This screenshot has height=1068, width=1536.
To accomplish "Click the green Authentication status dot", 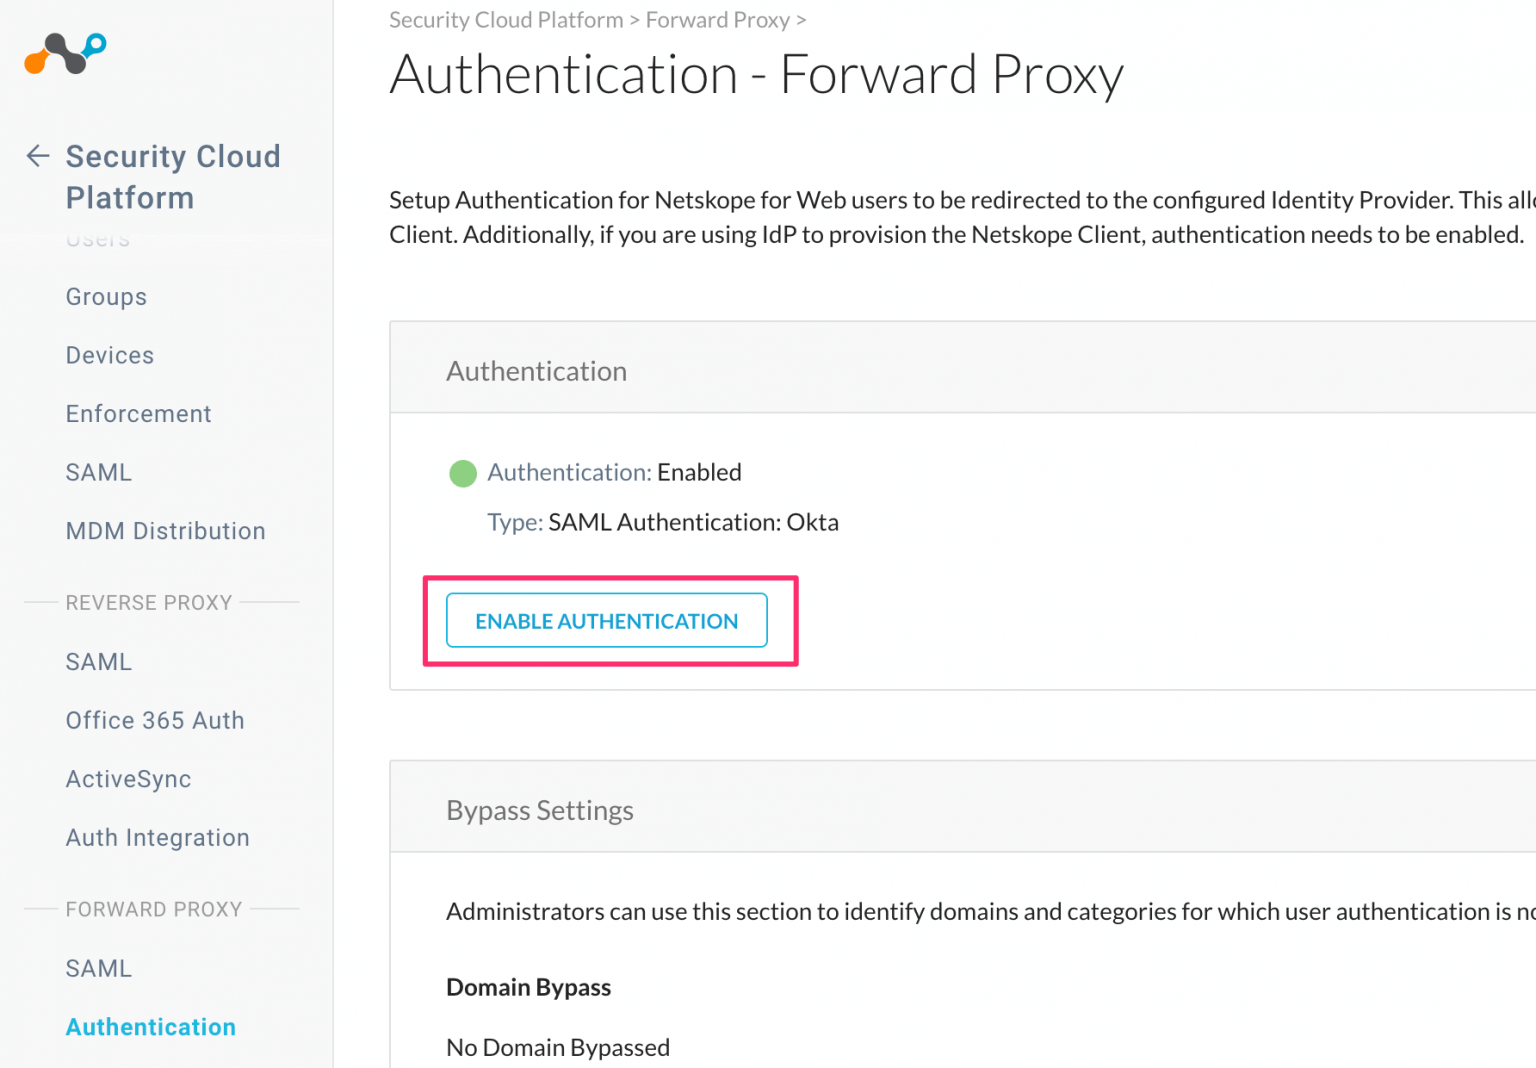I will pyautogui.click(x=463, y=473).
